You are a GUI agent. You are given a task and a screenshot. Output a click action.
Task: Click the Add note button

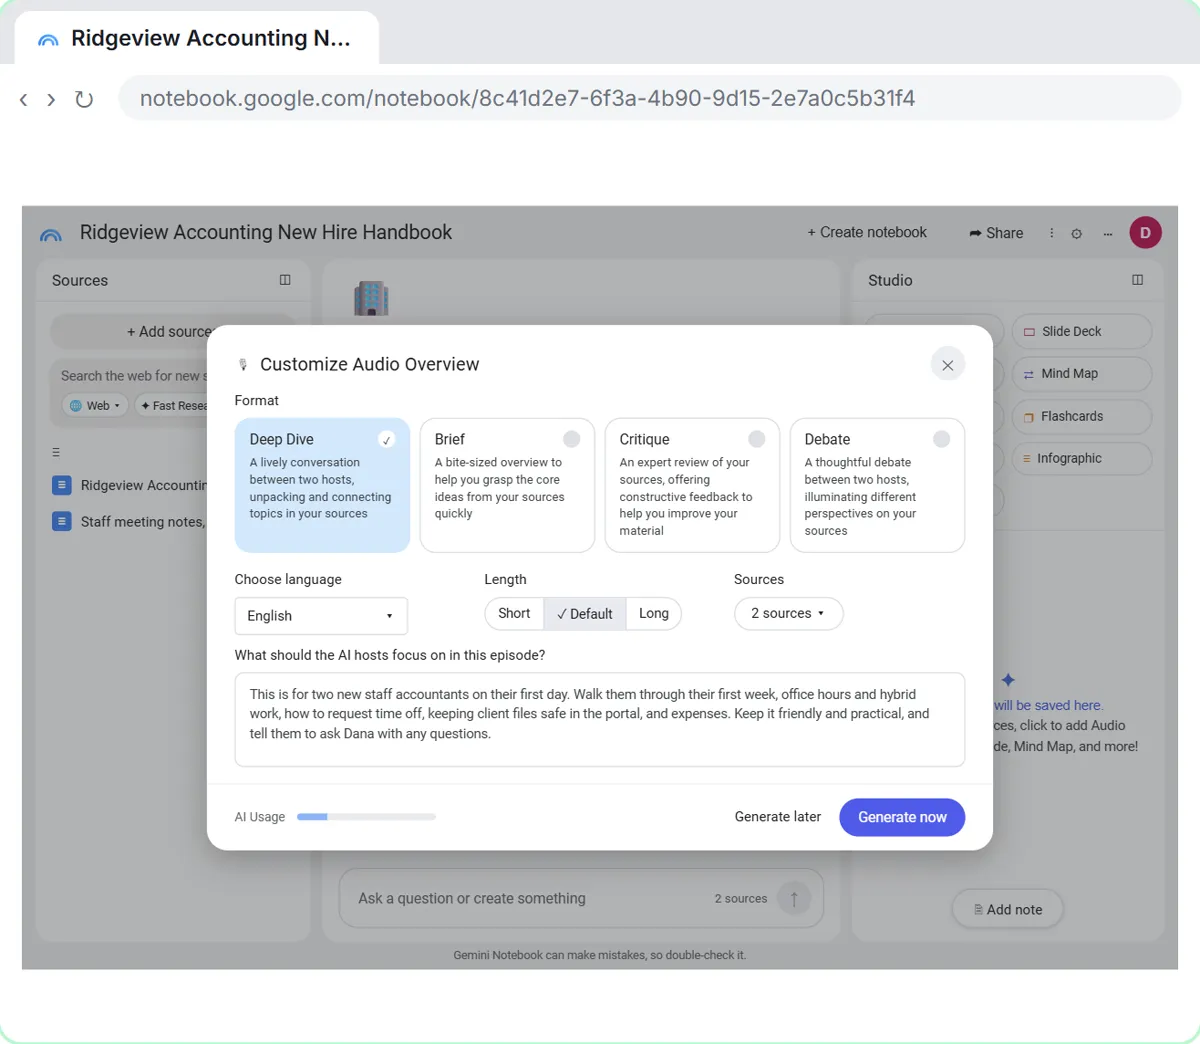point(1007,910)
